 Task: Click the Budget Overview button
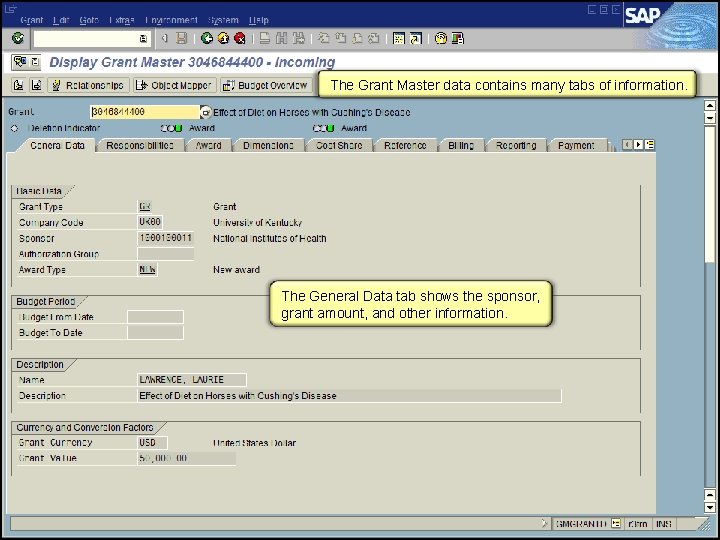click(266, 85)
